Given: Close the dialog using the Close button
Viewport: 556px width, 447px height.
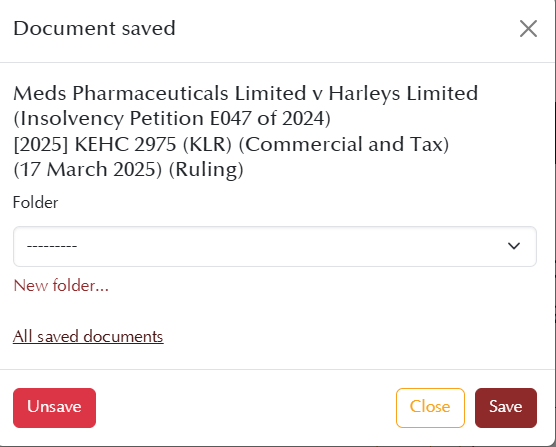Looking at the screenshot, I should [430, 408].
